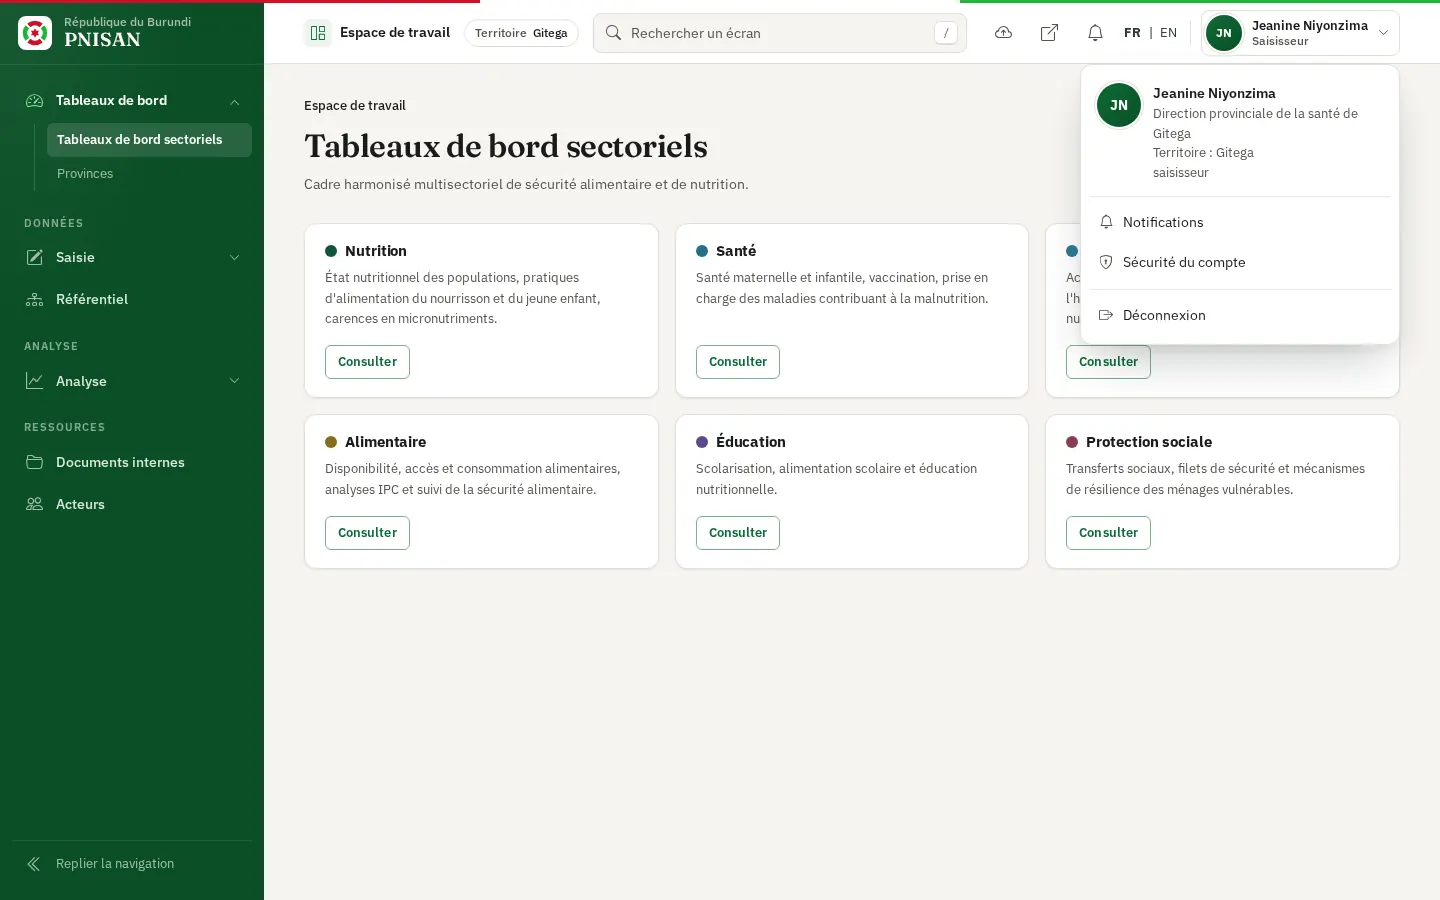Click the Tableaux de bord gauge icon
Screen dimensions: 1440x900
35,100
